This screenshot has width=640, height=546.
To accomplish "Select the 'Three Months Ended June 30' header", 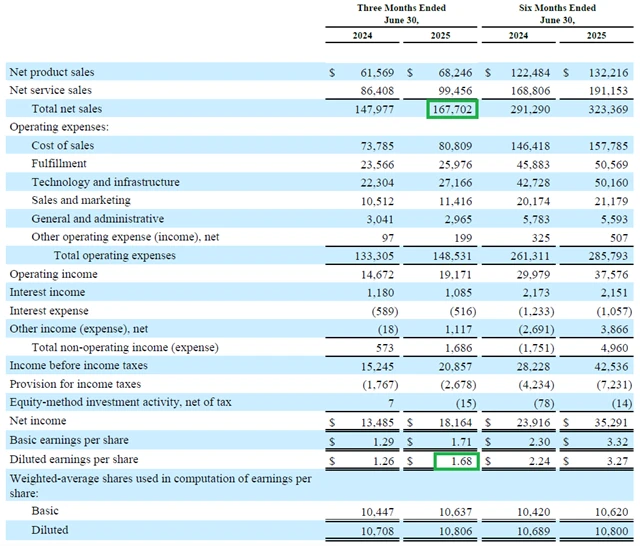I will click(x=401, y=14).
